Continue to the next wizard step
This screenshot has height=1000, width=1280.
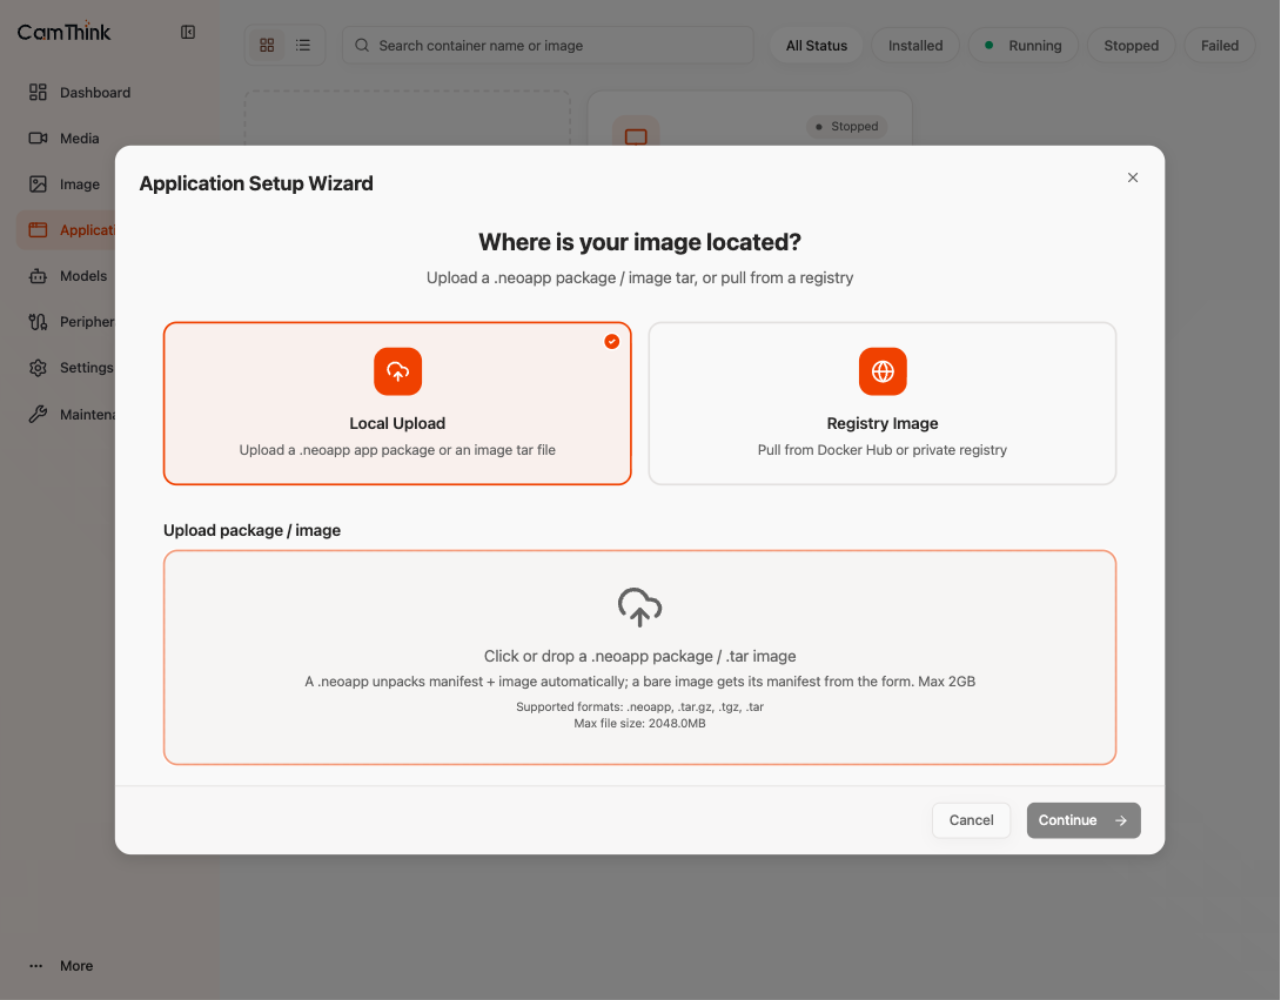[x=1083, y=820]
